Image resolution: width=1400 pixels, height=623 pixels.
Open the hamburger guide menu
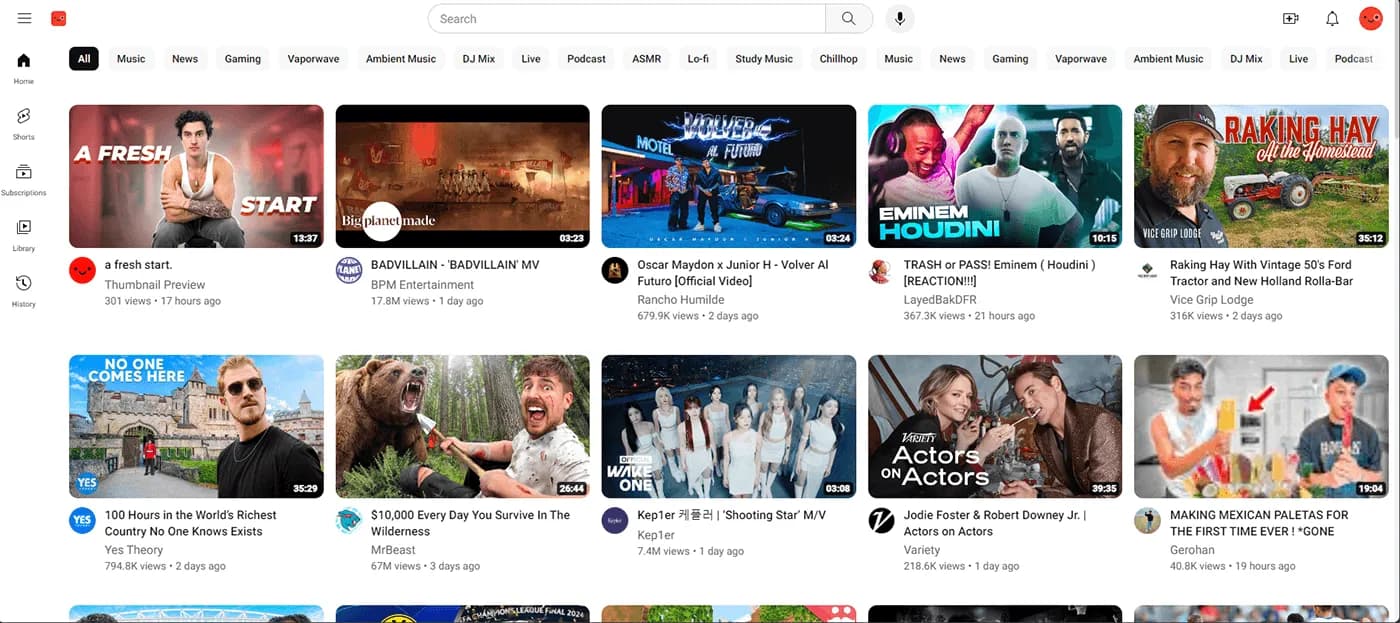25,18
